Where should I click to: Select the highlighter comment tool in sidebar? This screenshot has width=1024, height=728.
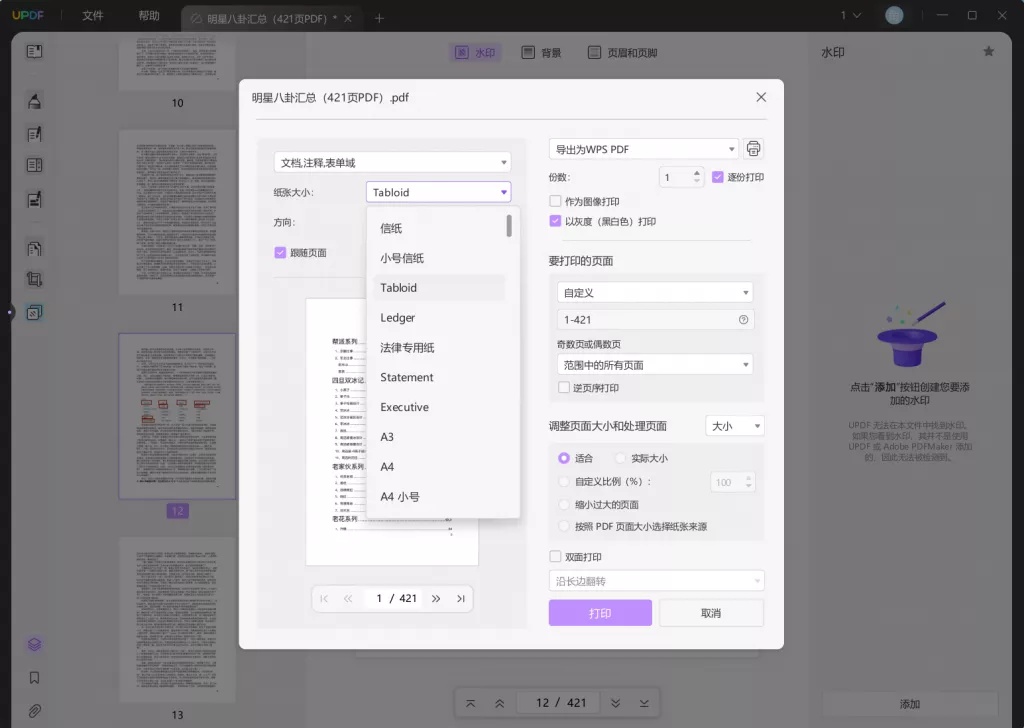tap(34, 101)
